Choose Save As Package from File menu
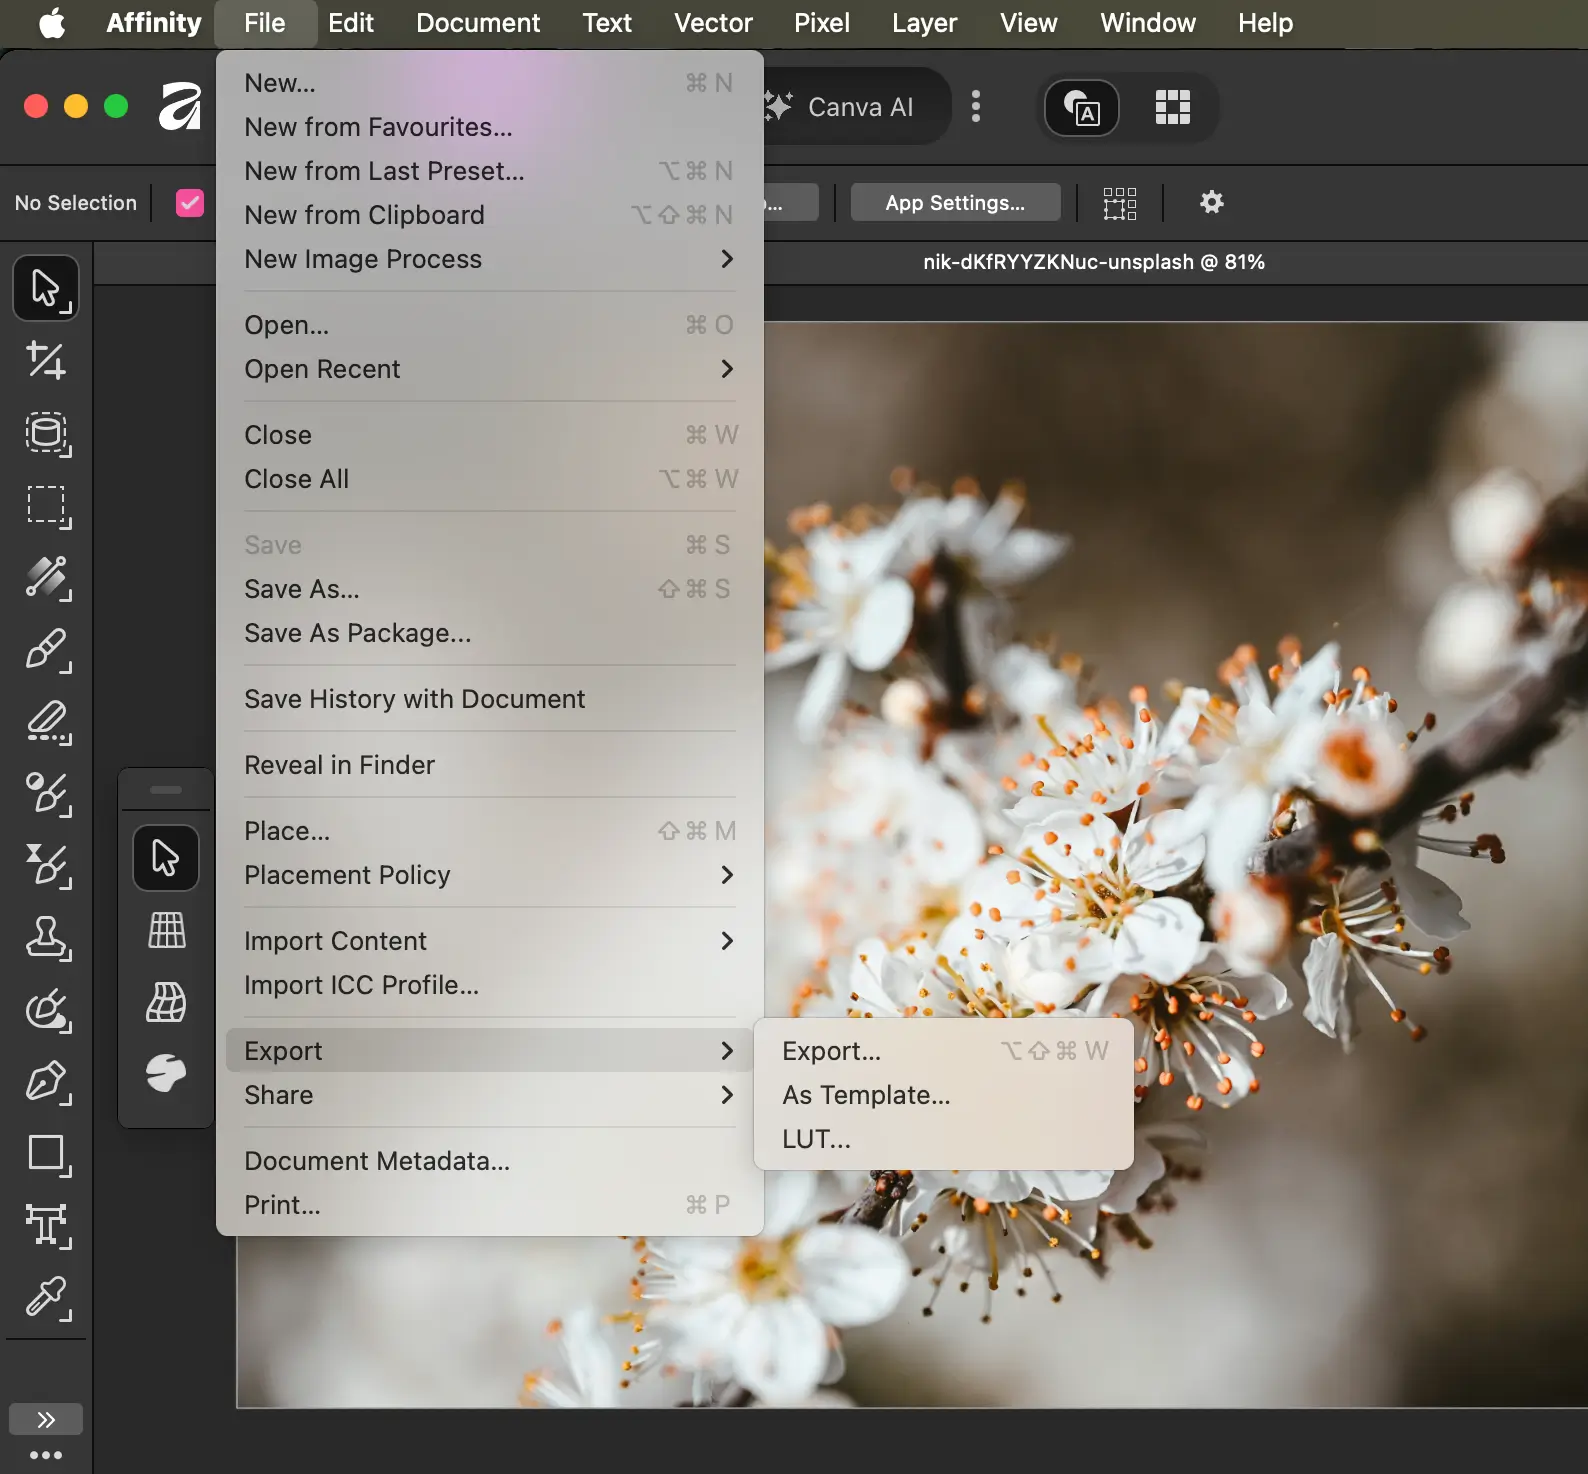Screen dimensions: 1588x1474 358,633
